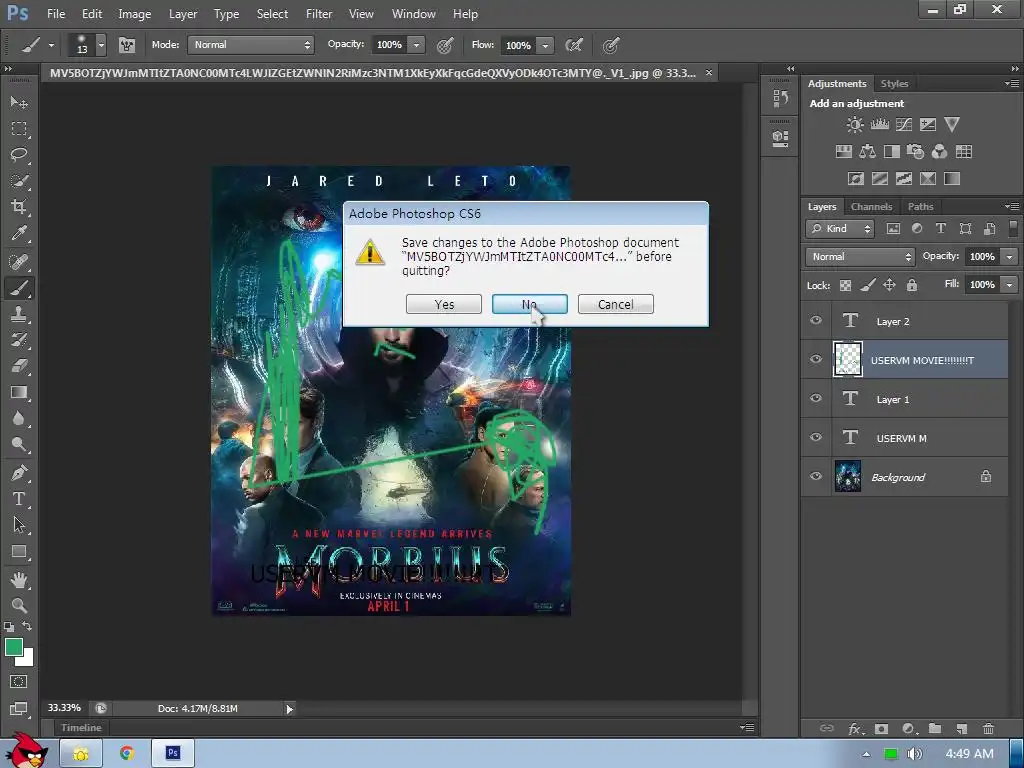Switch to the Channels tab

[x=871, y=206]
